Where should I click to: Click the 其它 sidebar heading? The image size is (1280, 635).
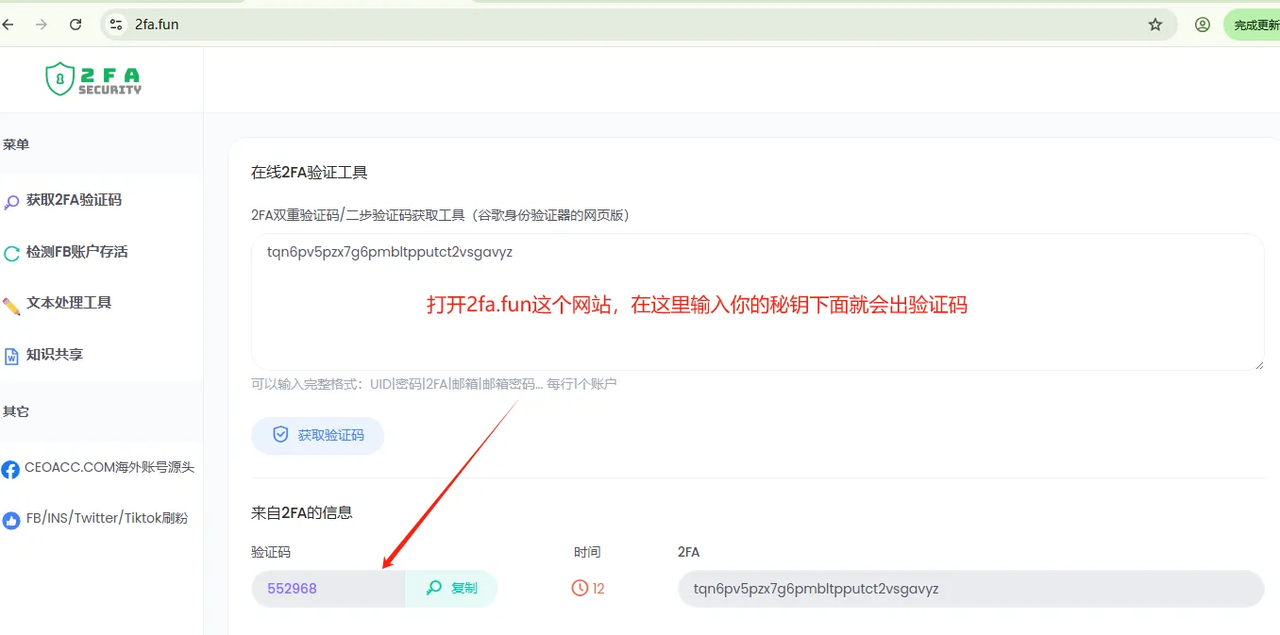(x=16, y=412)
